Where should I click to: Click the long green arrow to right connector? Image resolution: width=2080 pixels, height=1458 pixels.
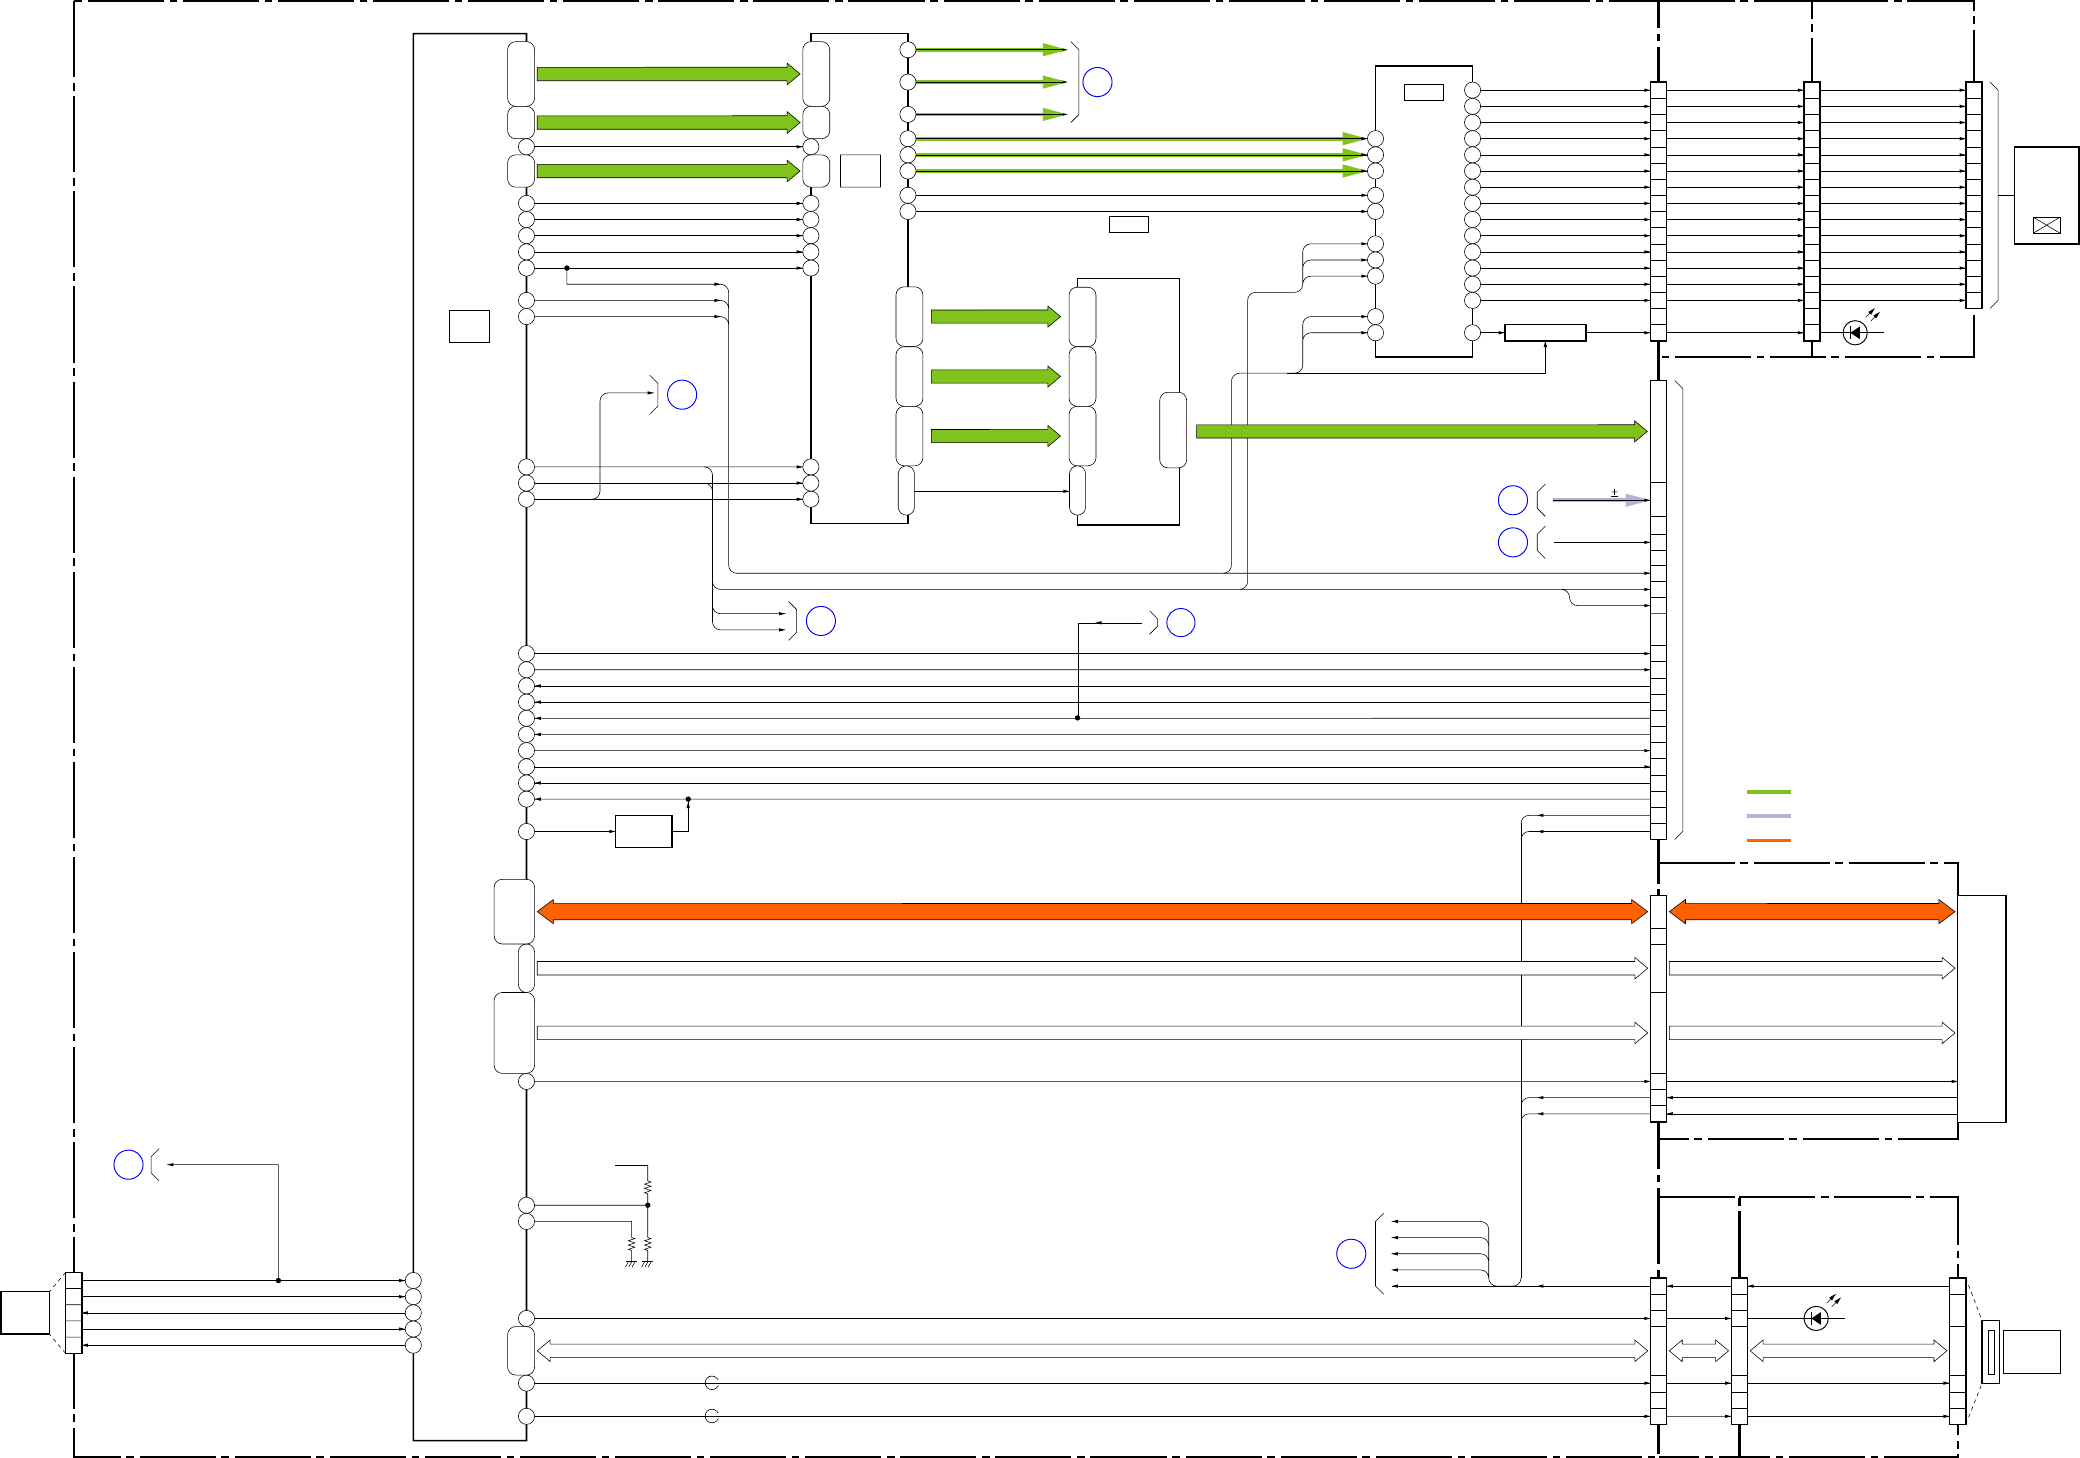point(1420,431)
